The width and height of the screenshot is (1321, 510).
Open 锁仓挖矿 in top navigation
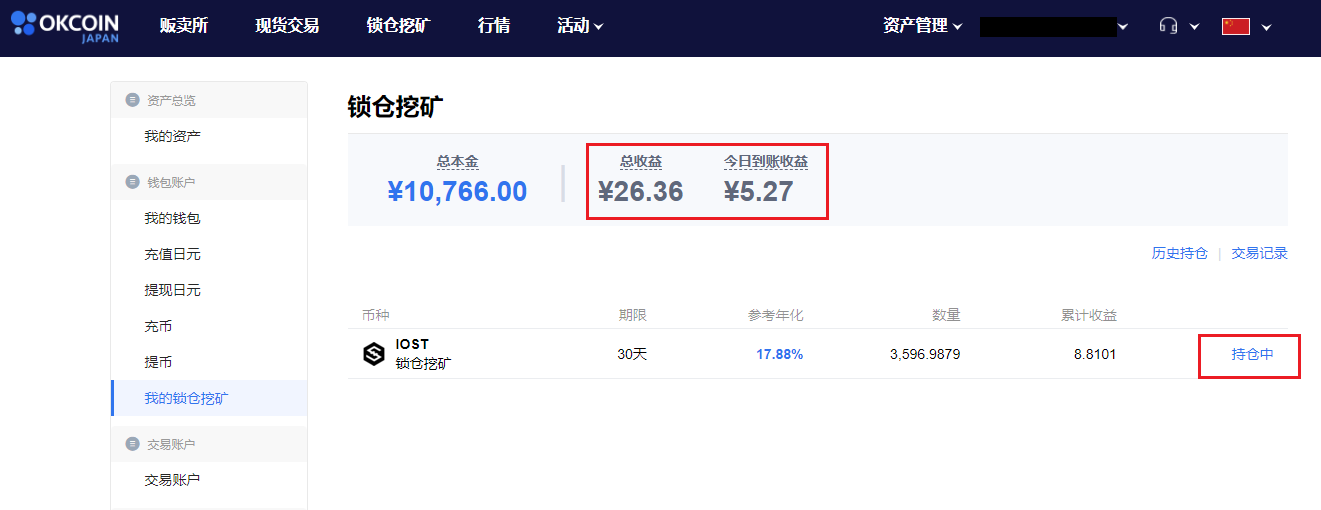click(x=398, y=26)
